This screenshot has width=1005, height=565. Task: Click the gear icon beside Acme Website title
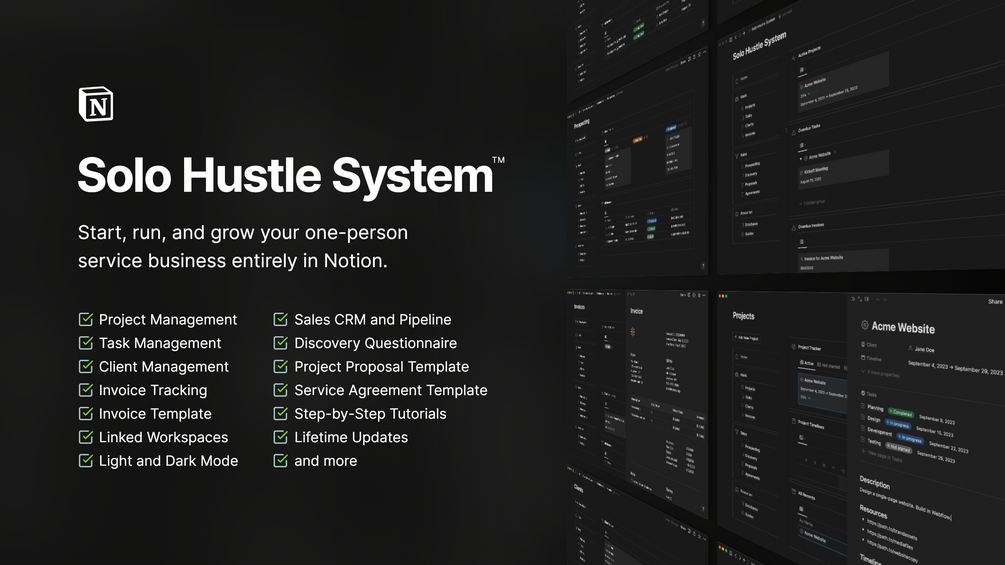pos(865,325)
